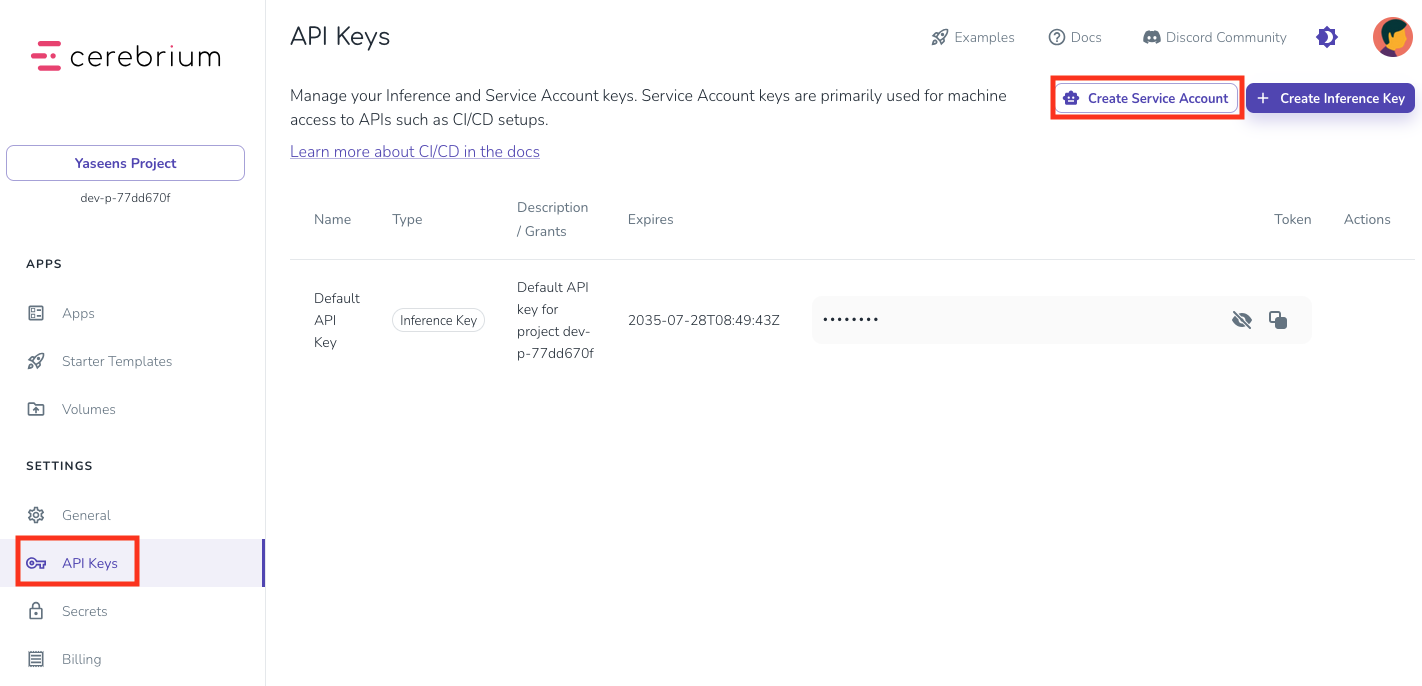The width and height of the screenshot is (1422, 686).
Task: Click the Cerebrium logo
Action: 124,56
